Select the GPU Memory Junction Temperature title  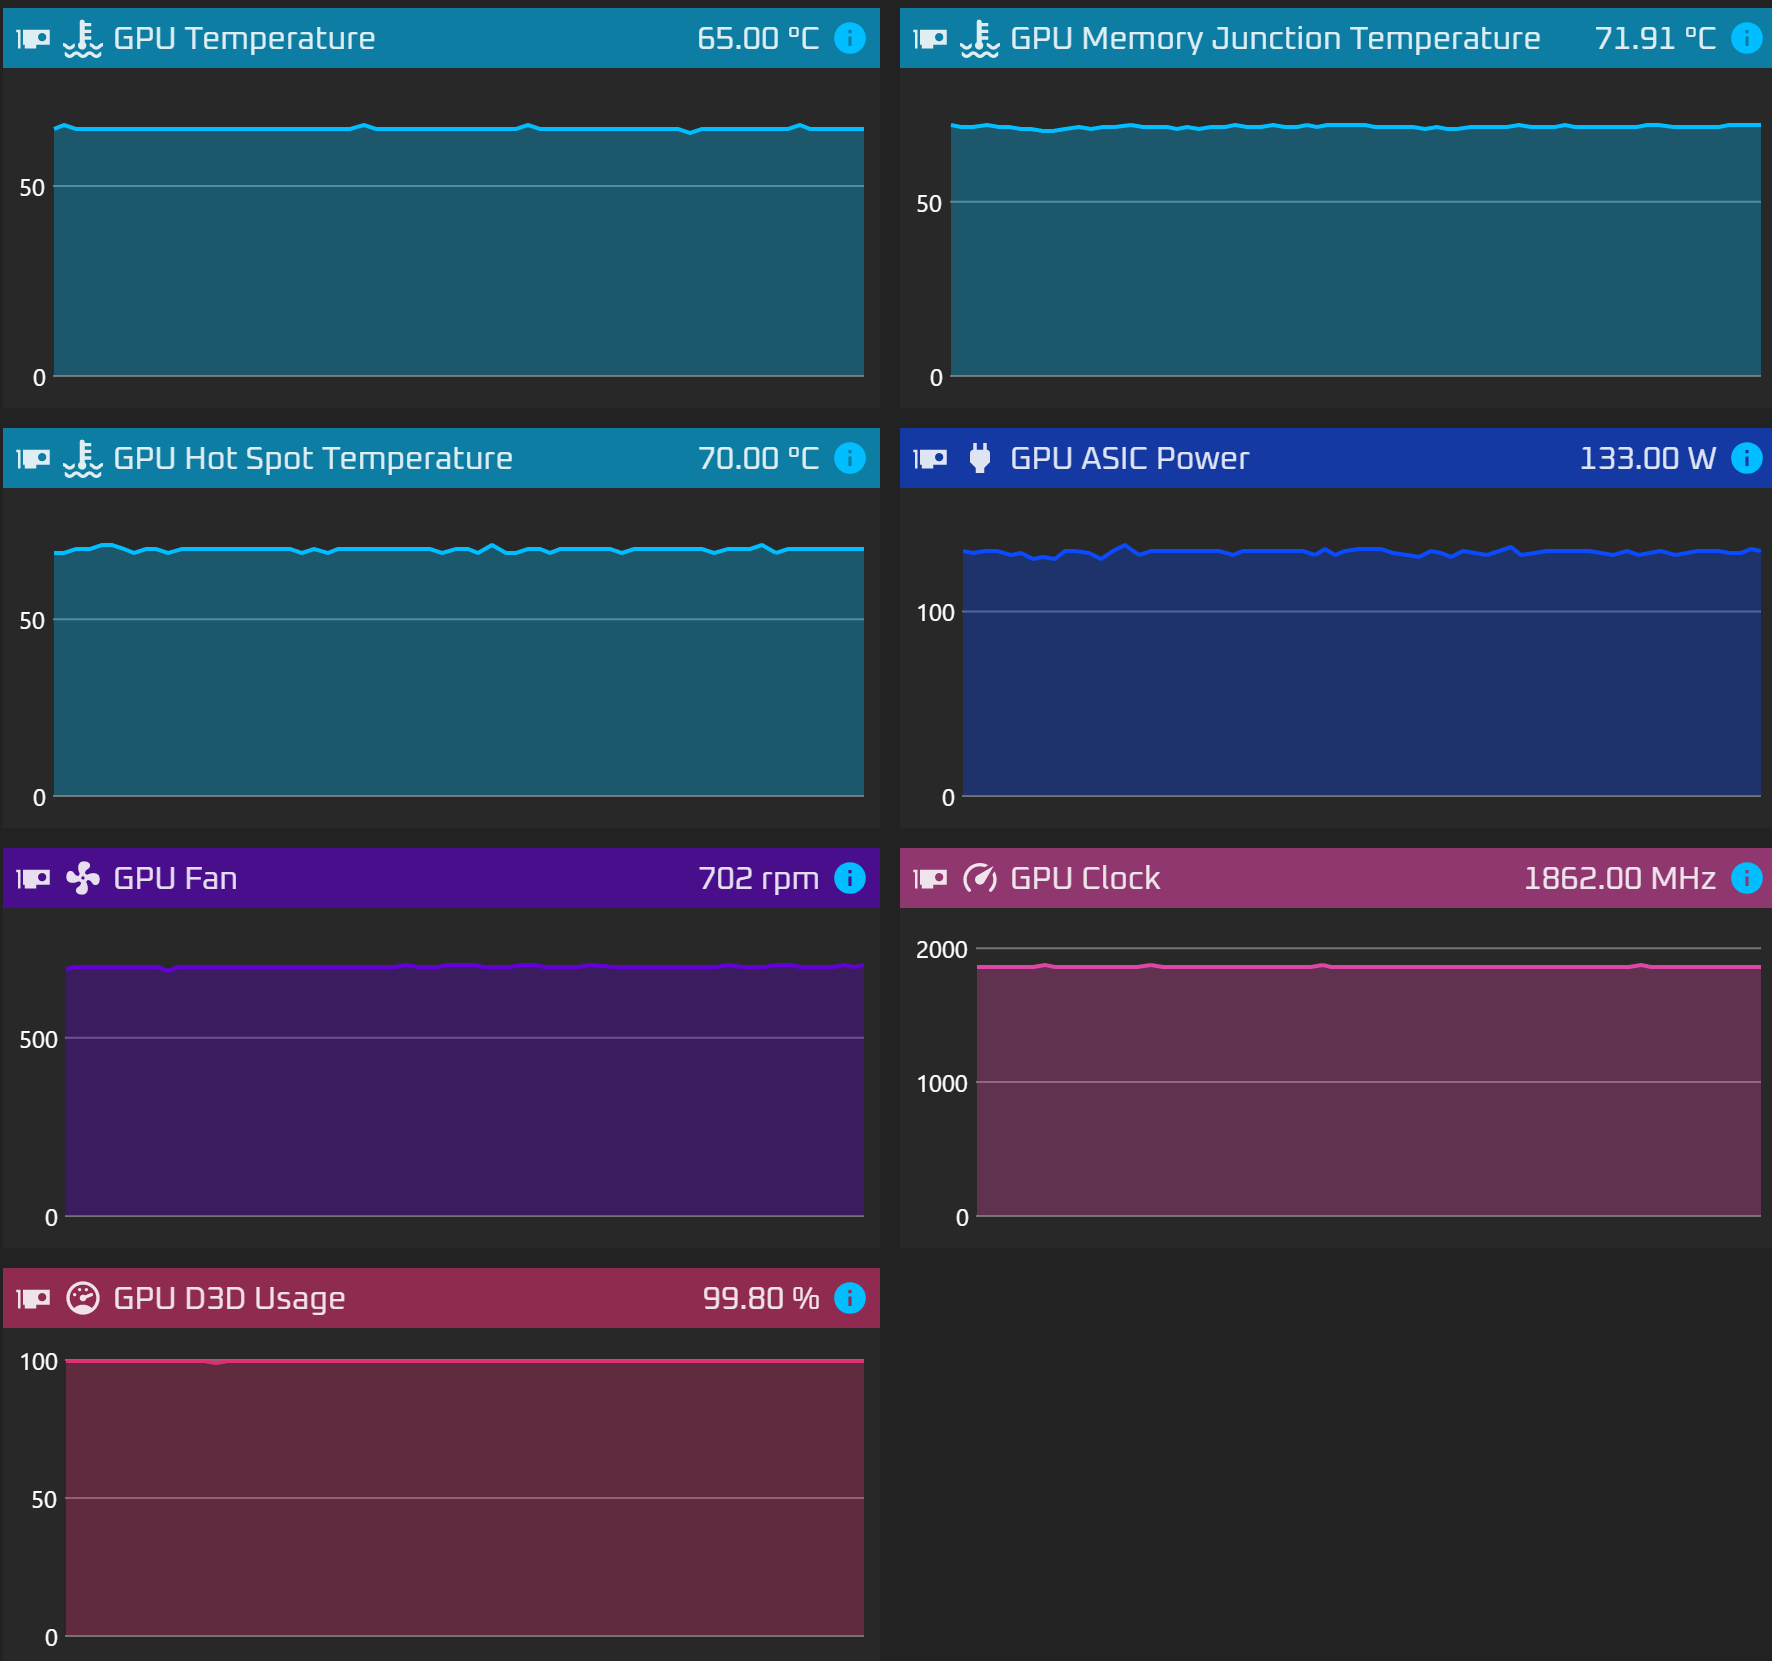pos(1274,38)
